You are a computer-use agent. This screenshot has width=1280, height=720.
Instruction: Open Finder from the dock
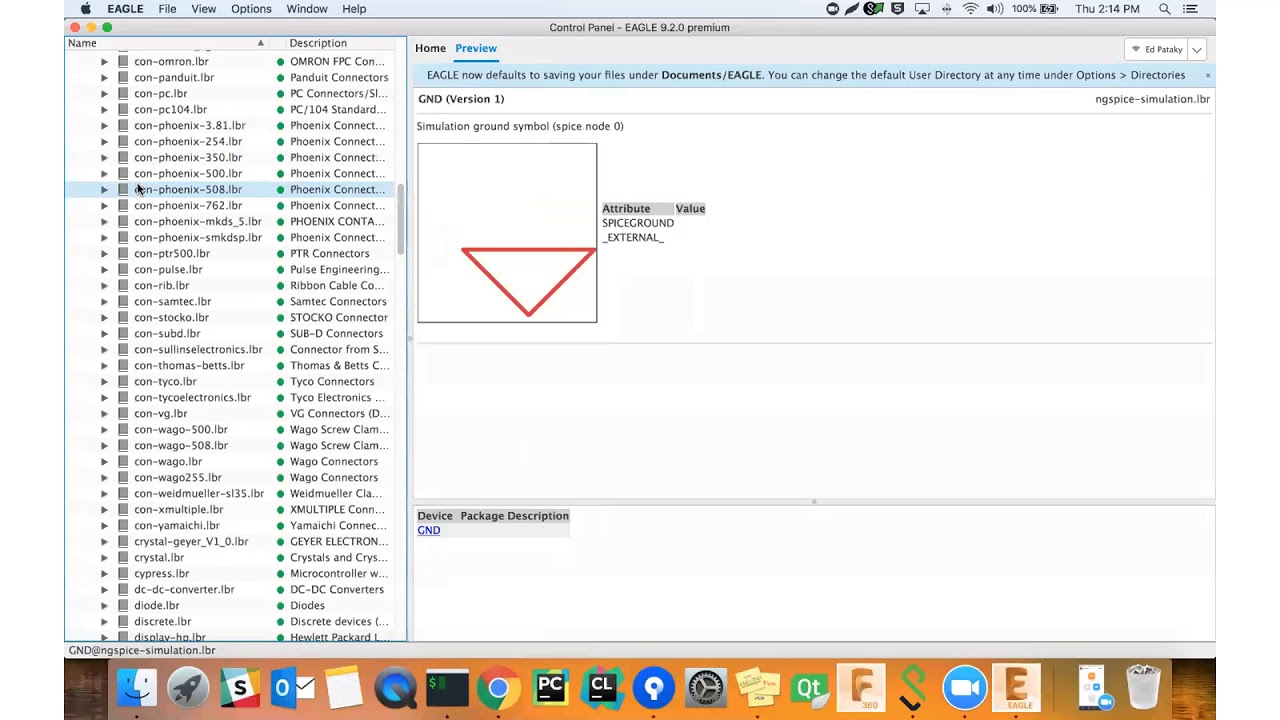click(x=136, y=688)
